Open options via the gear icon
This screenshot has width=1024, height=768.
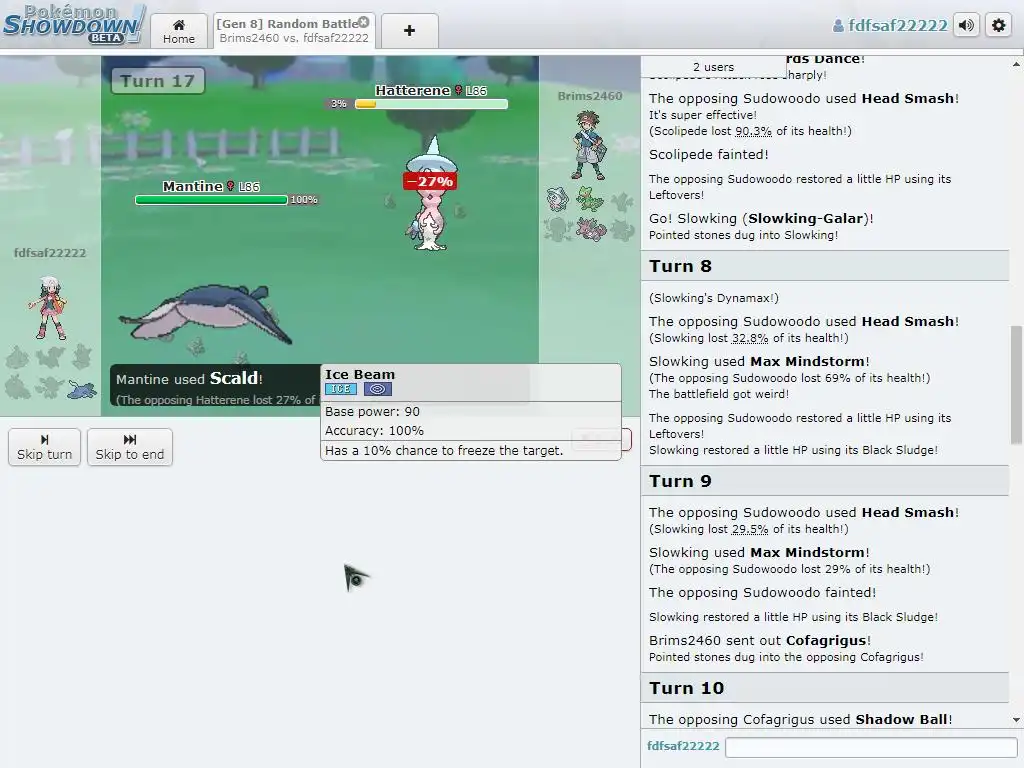click(x=999, y=25)
